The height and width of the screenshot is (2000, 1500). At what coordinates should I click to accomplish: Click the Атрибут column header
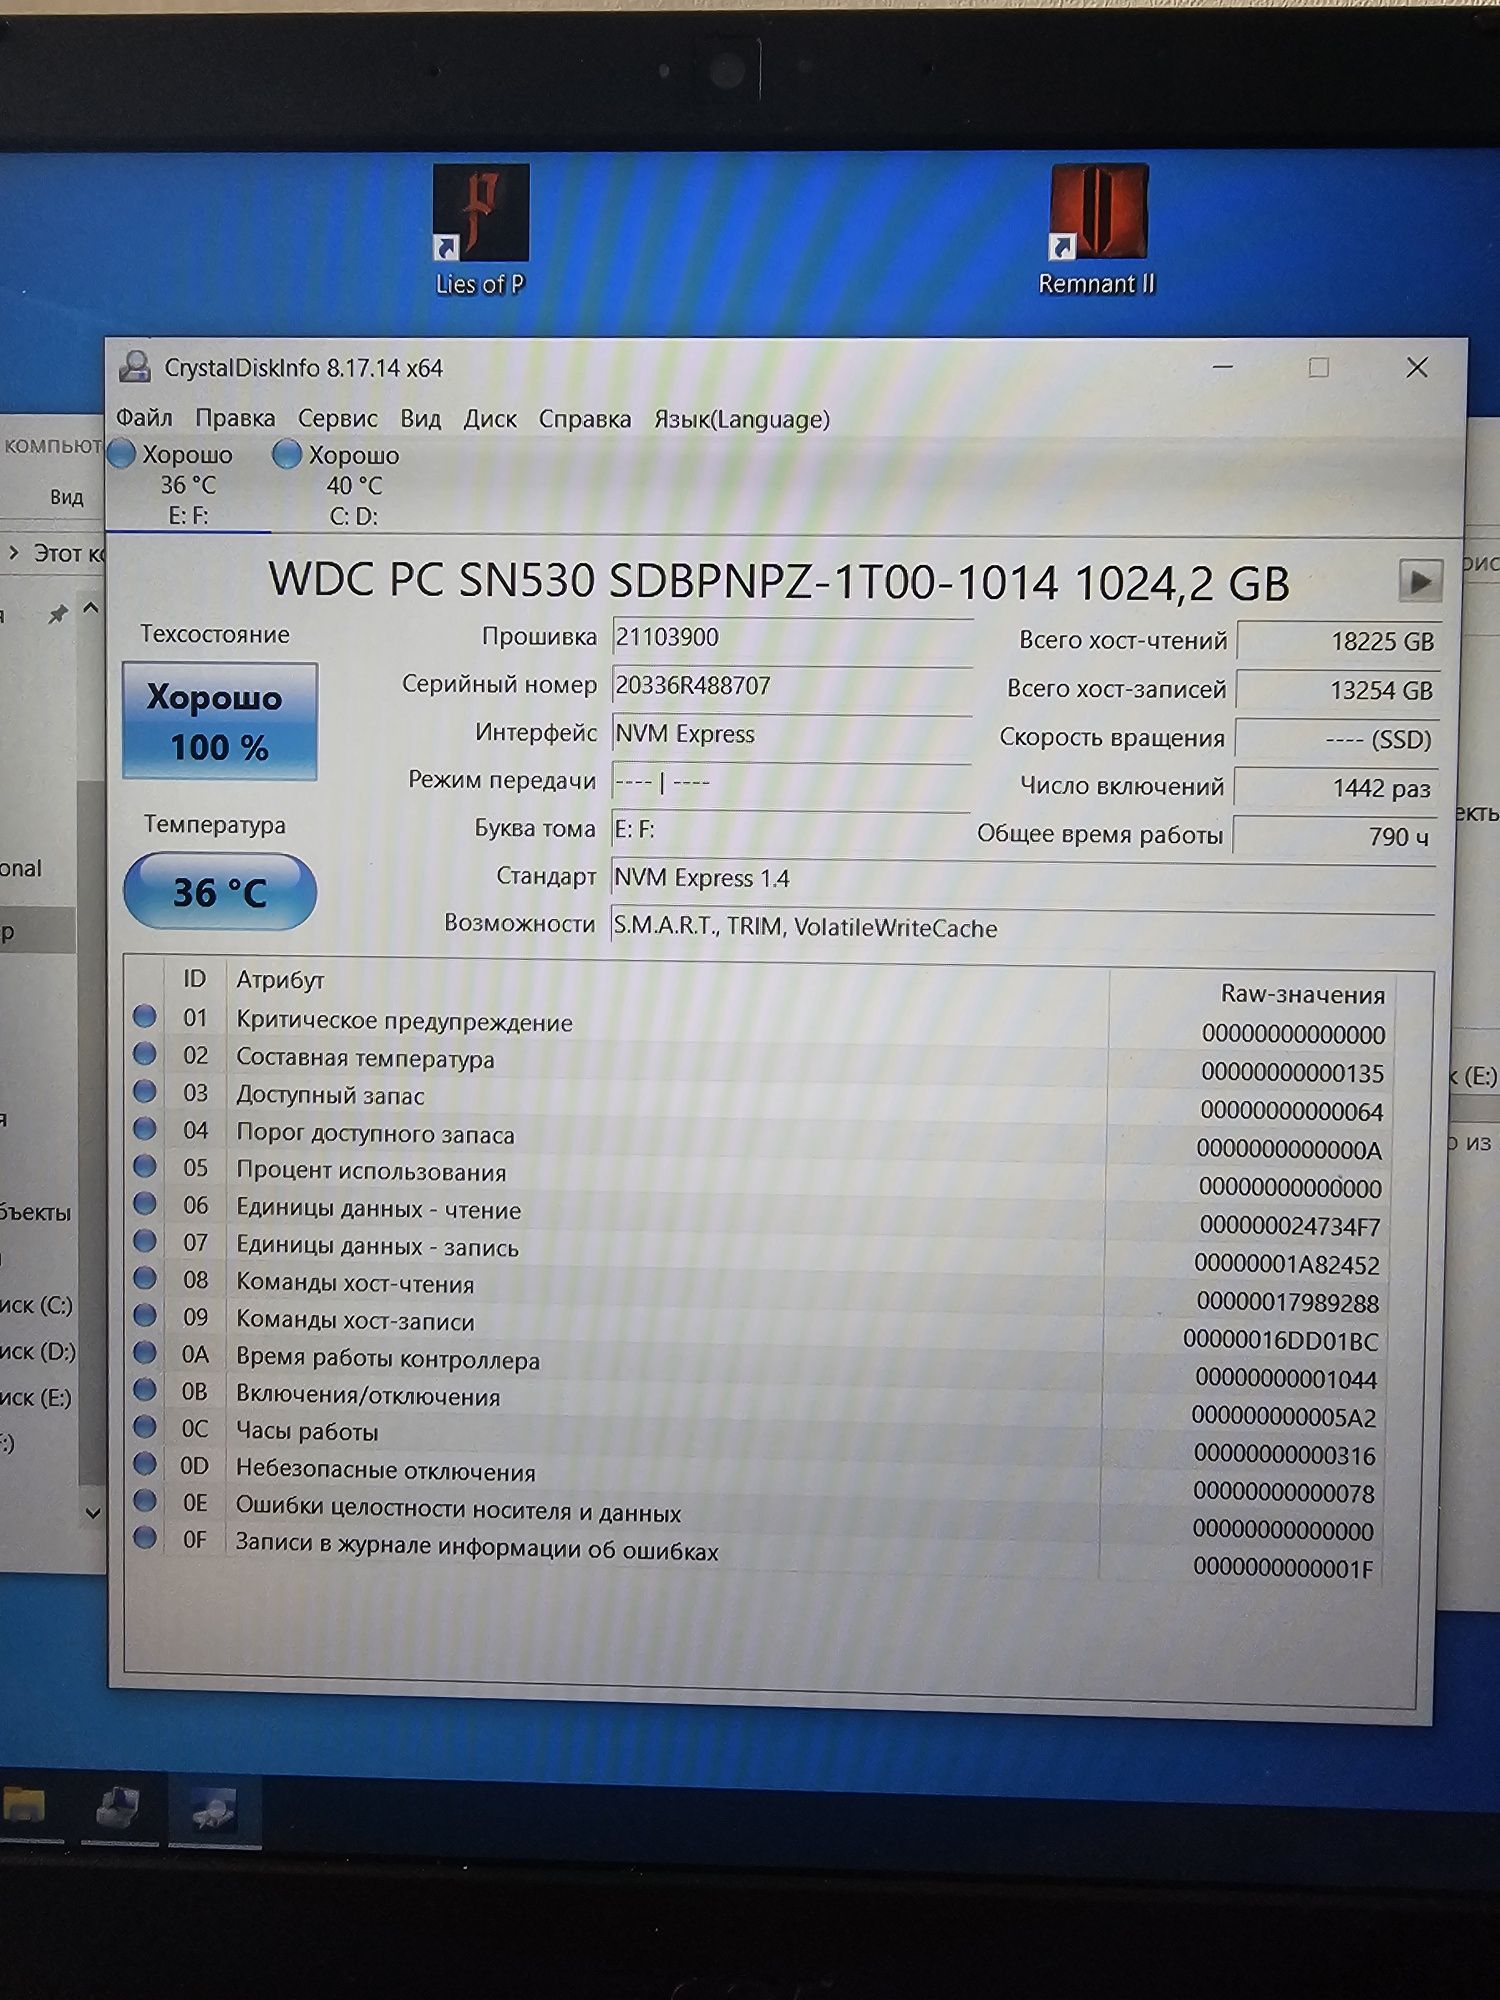pyautogui.click(x=280, y=980)
